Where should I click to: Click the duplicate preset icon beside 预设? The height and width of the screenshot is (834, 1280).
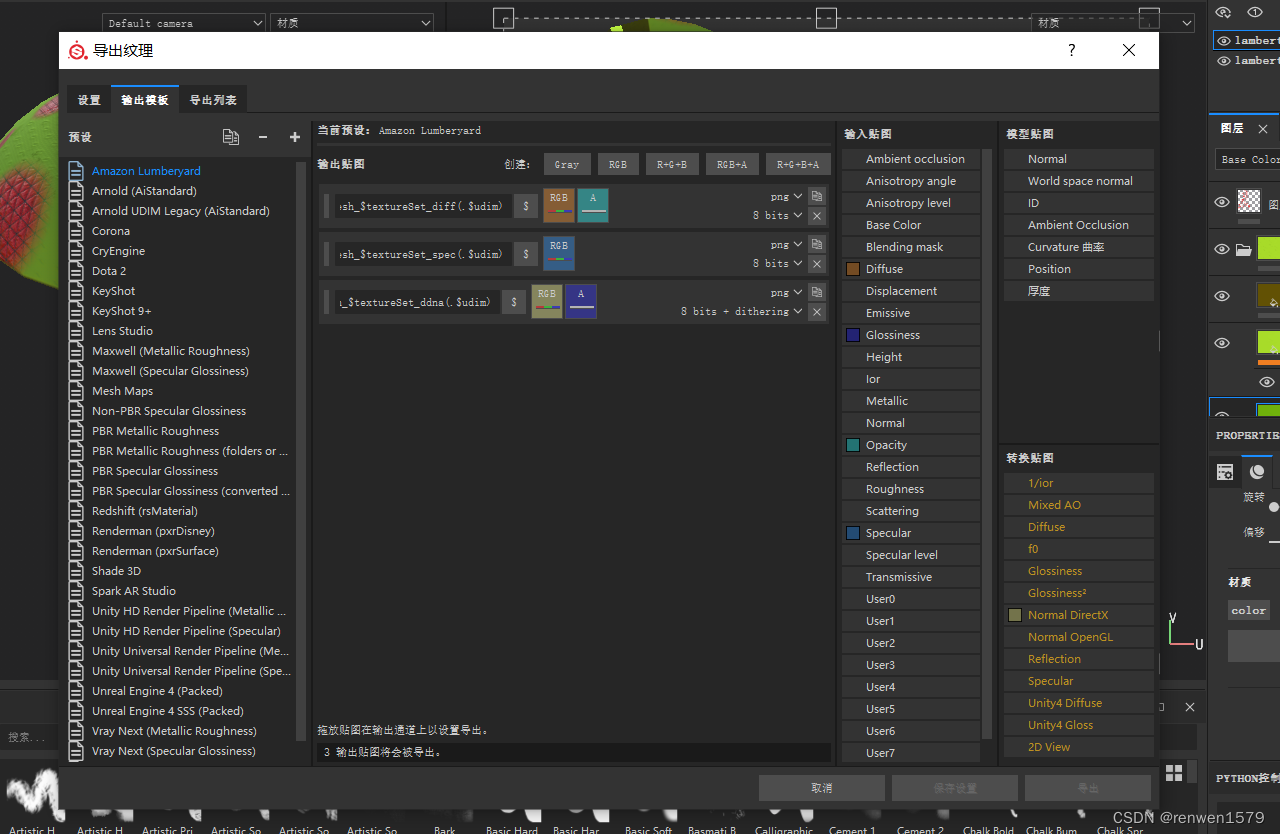point(231,137)
